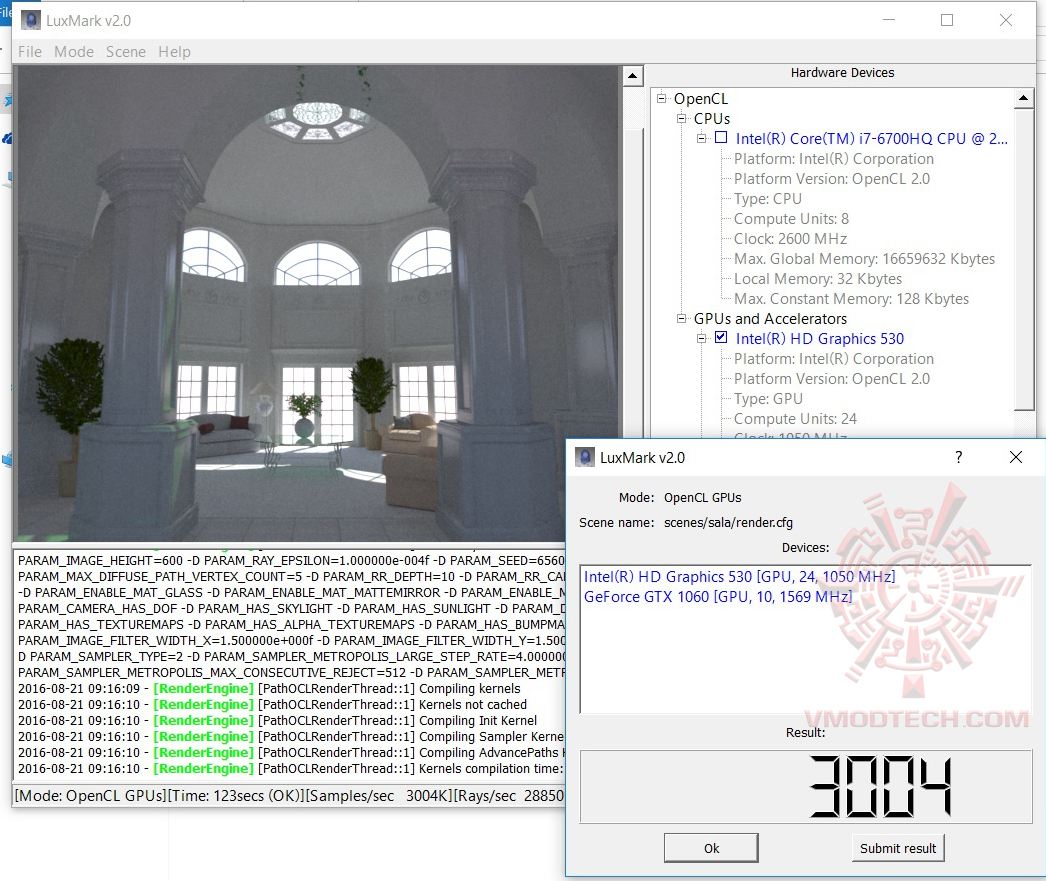Collapse the Intel Core i7-6700HQ device node

pyautogui.click(x=701, y=138)
